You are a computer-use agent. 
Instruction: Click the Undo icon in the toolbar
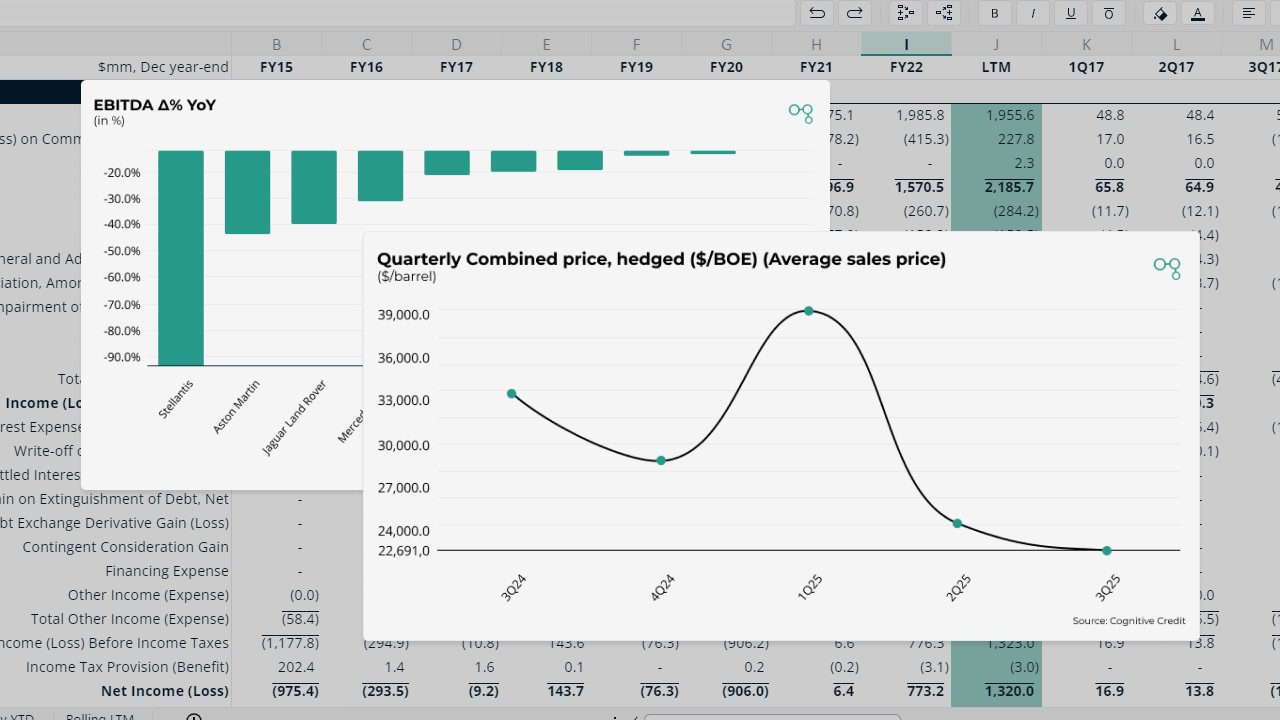(x=817, y=13)
